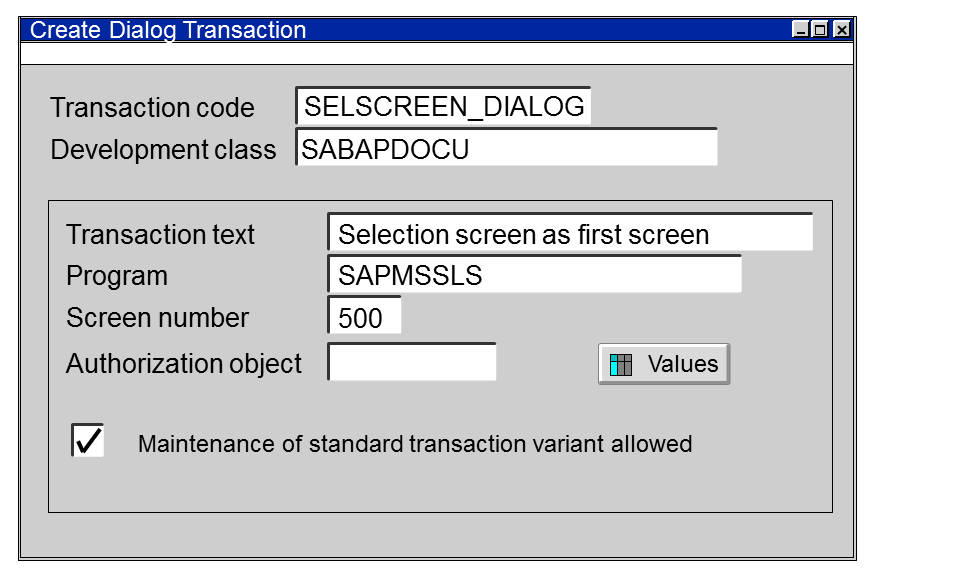
Task: Click the table icon on the Values button
Action: click(x=621, y=365)
